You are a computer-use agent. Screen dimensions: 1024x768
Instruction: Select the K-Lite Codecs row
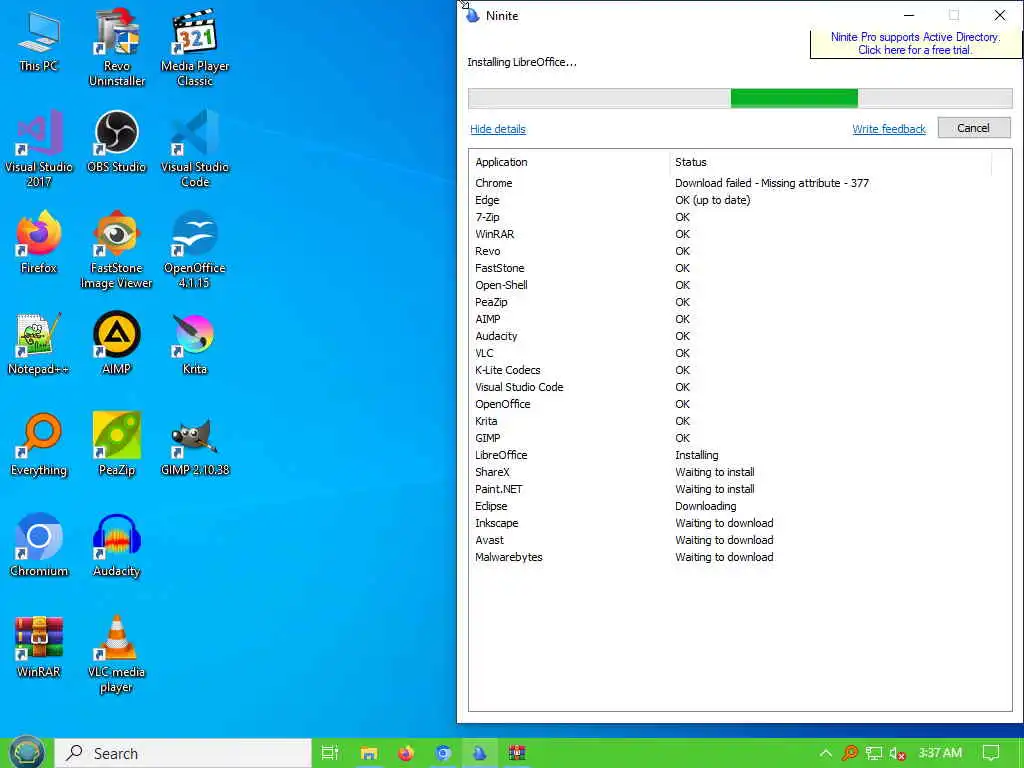tap(740, 370)
